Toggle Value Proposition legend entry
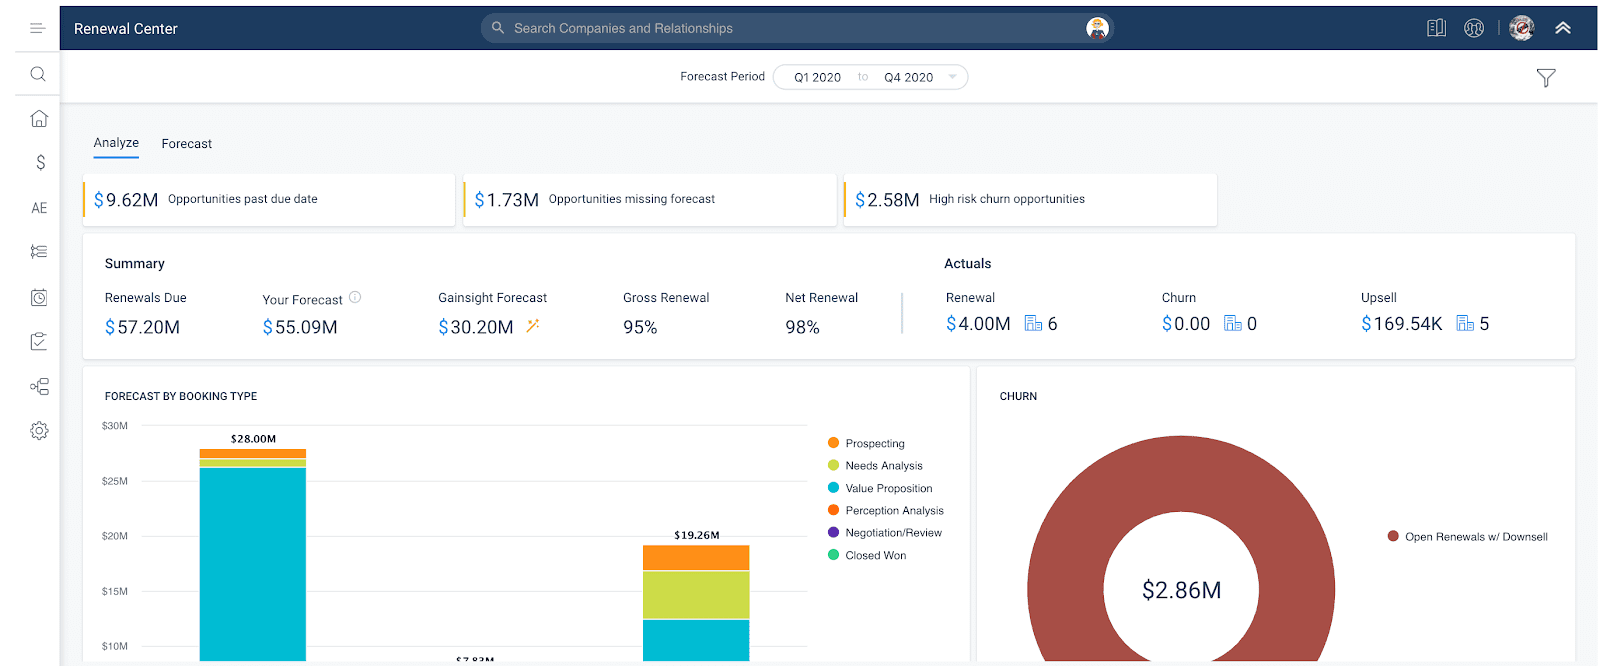Screen dimensions: 1600x666 click(x=833, y=488)
